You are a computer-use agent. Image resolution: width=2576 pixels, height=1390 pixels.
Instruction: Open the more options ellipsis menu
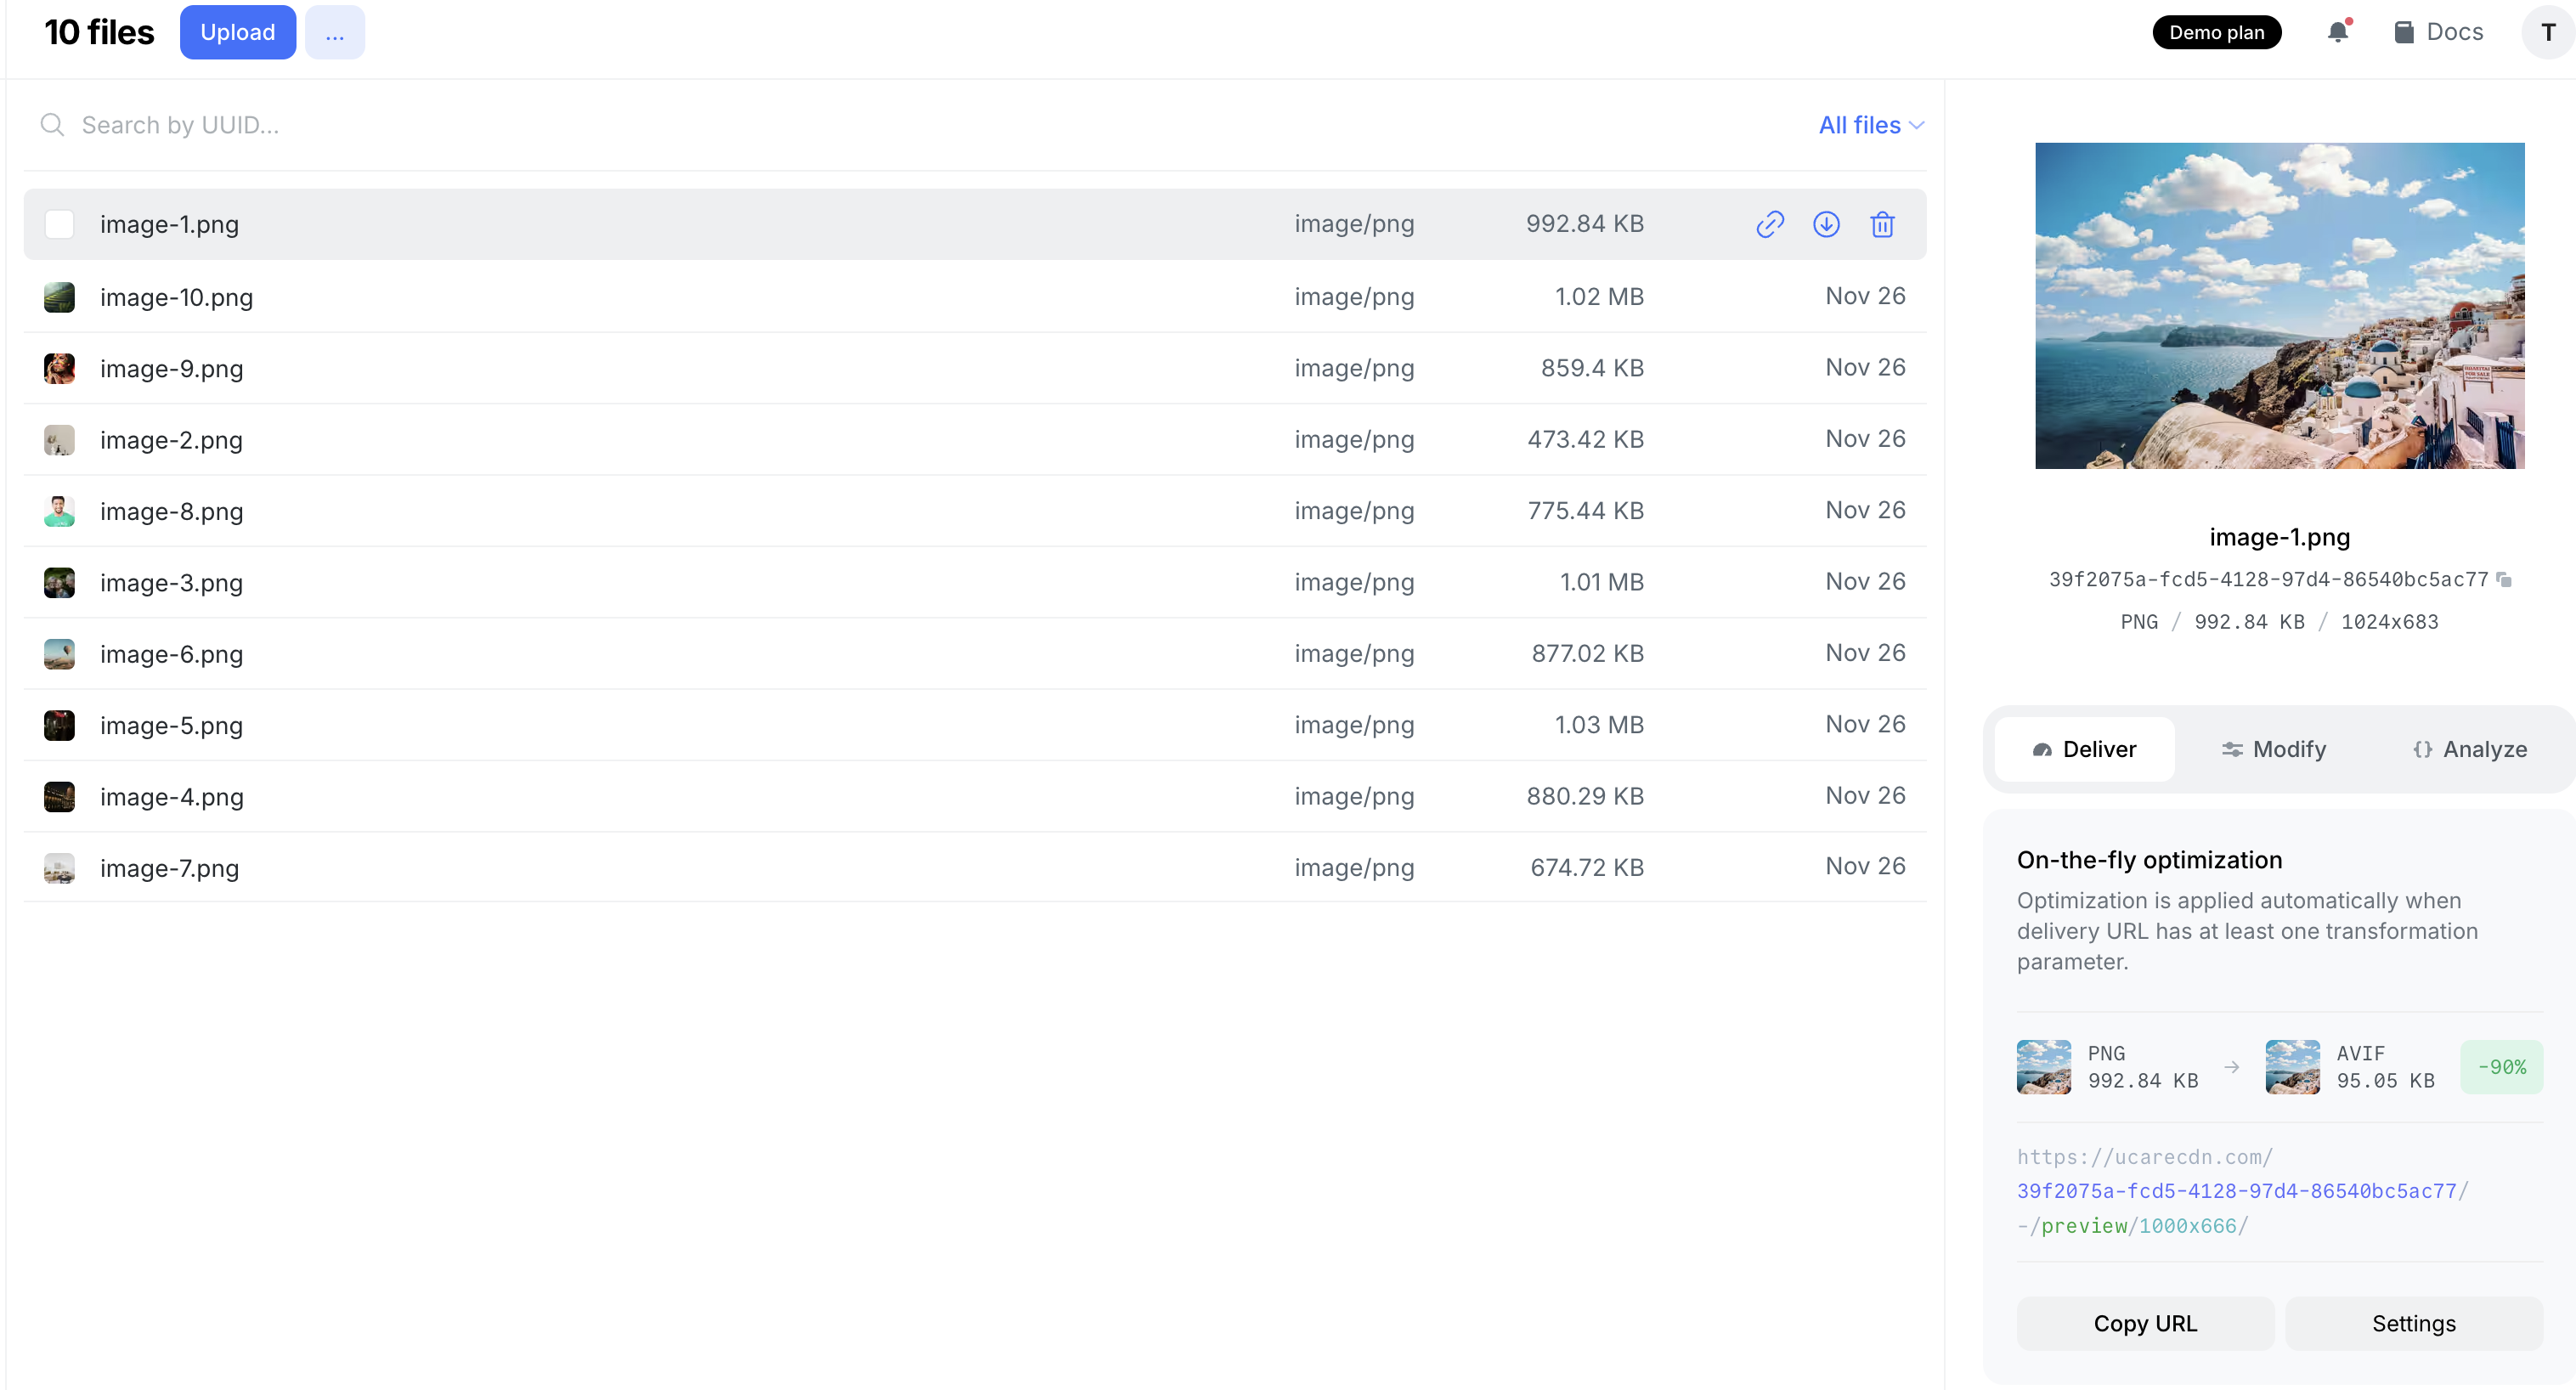pyautogui.click(x=335, y=32)
